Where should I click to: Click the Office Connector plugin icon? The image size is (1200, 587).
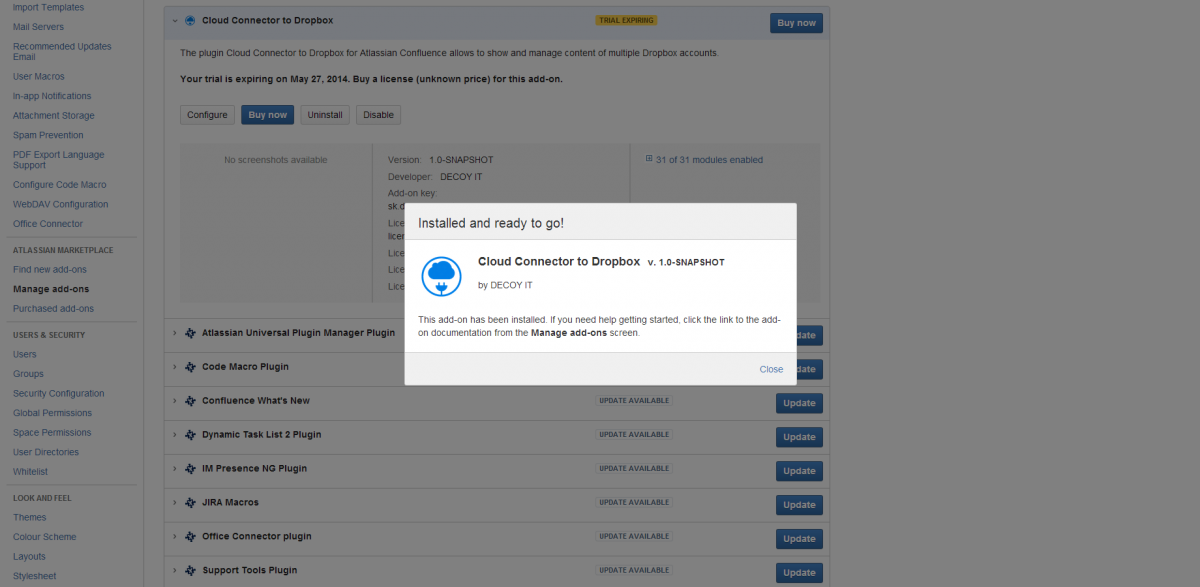(190, 537)
